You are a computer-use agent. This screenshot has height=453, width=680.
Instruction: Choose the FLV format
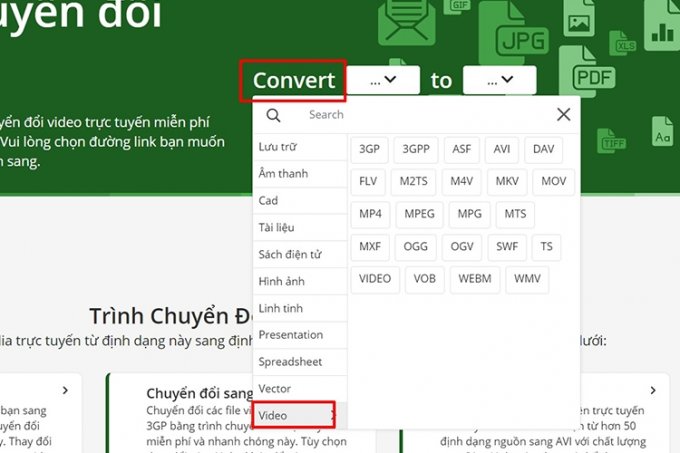tap(368, 182)
